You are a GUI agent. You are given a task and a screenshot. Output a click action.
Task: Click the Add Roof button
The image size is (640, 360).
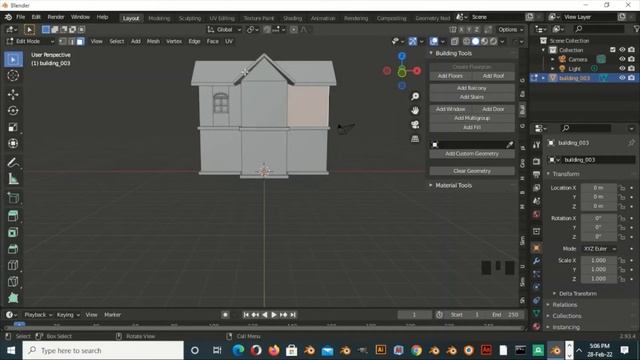pos(493,76)
